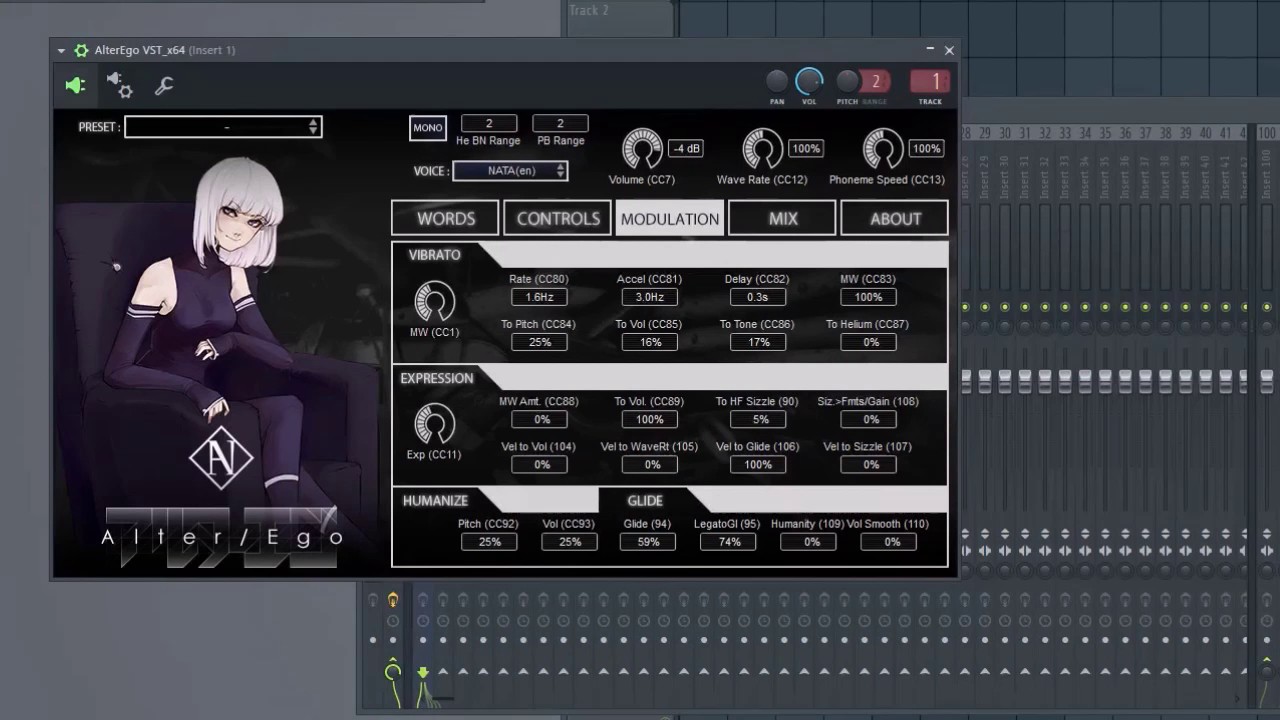This screenshot has width=1280, height=720.
Task: Click the Vel to Glide (106) value 100%
Action: coord(757,465)
